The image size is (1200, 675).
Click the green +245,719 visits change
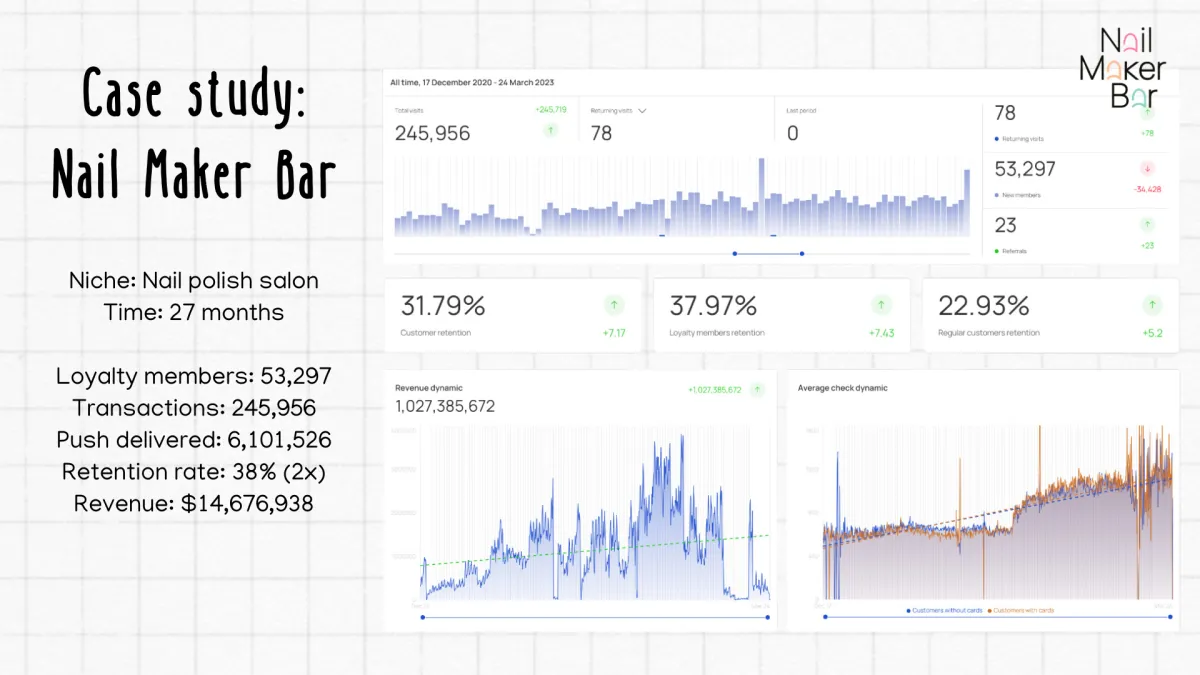[x=551, y=110]
